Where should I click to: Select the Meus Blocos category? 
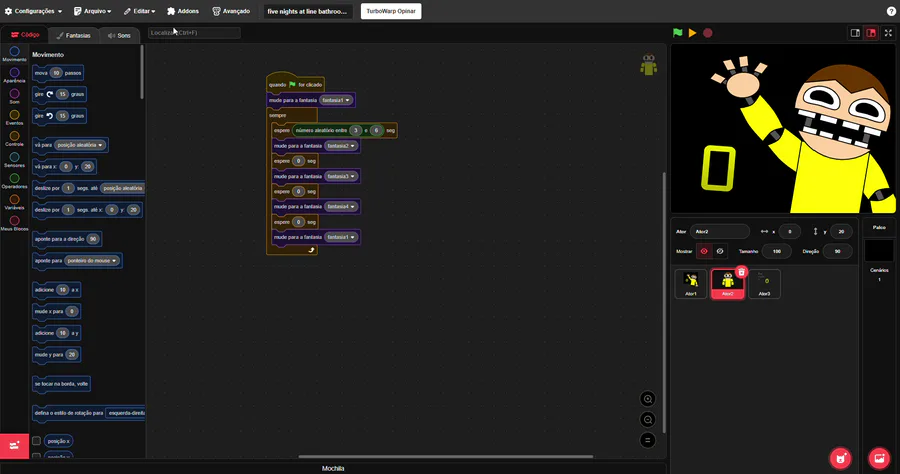coord(14,223)
